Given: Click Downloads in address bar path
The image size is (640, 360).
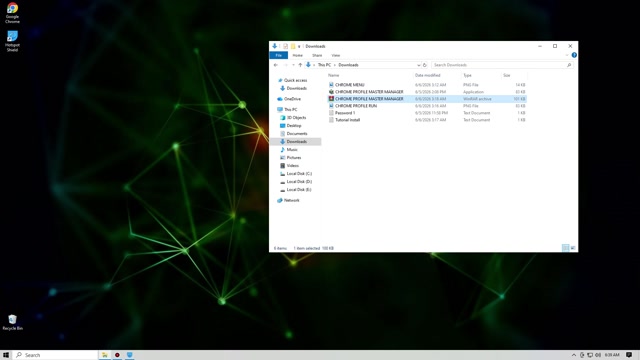Looking at the screenshot, I should 348,65.
